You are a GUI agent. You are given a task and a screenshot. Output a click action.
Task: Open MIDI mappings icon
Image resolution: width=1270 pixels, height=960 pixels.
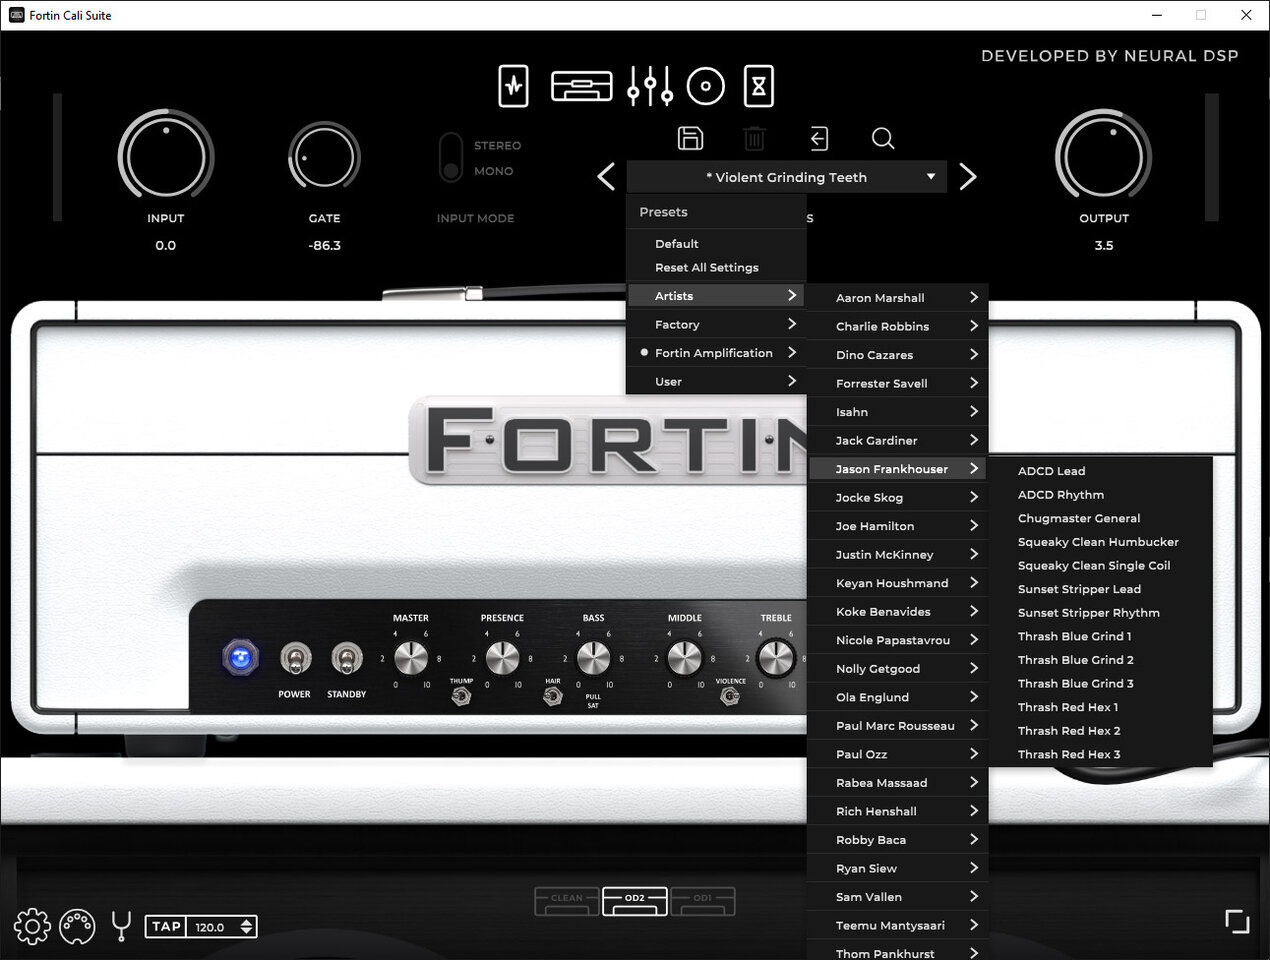point(77,926)
